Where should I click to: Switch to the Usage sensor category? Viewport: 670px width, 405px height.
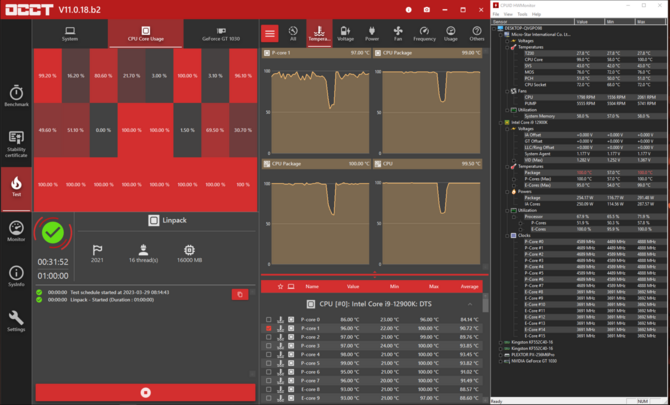(450, 33)
